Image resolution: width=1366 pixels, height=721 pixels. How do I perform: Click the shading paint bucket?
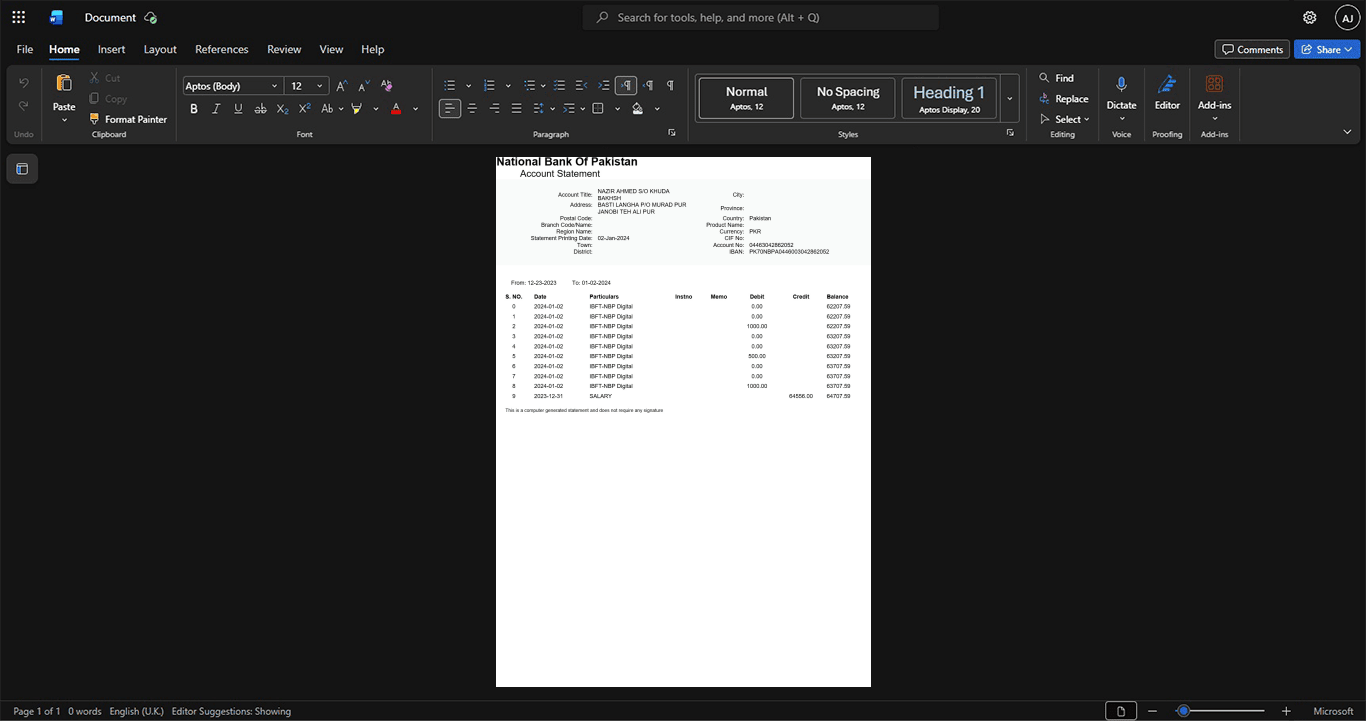click(638, 108)
